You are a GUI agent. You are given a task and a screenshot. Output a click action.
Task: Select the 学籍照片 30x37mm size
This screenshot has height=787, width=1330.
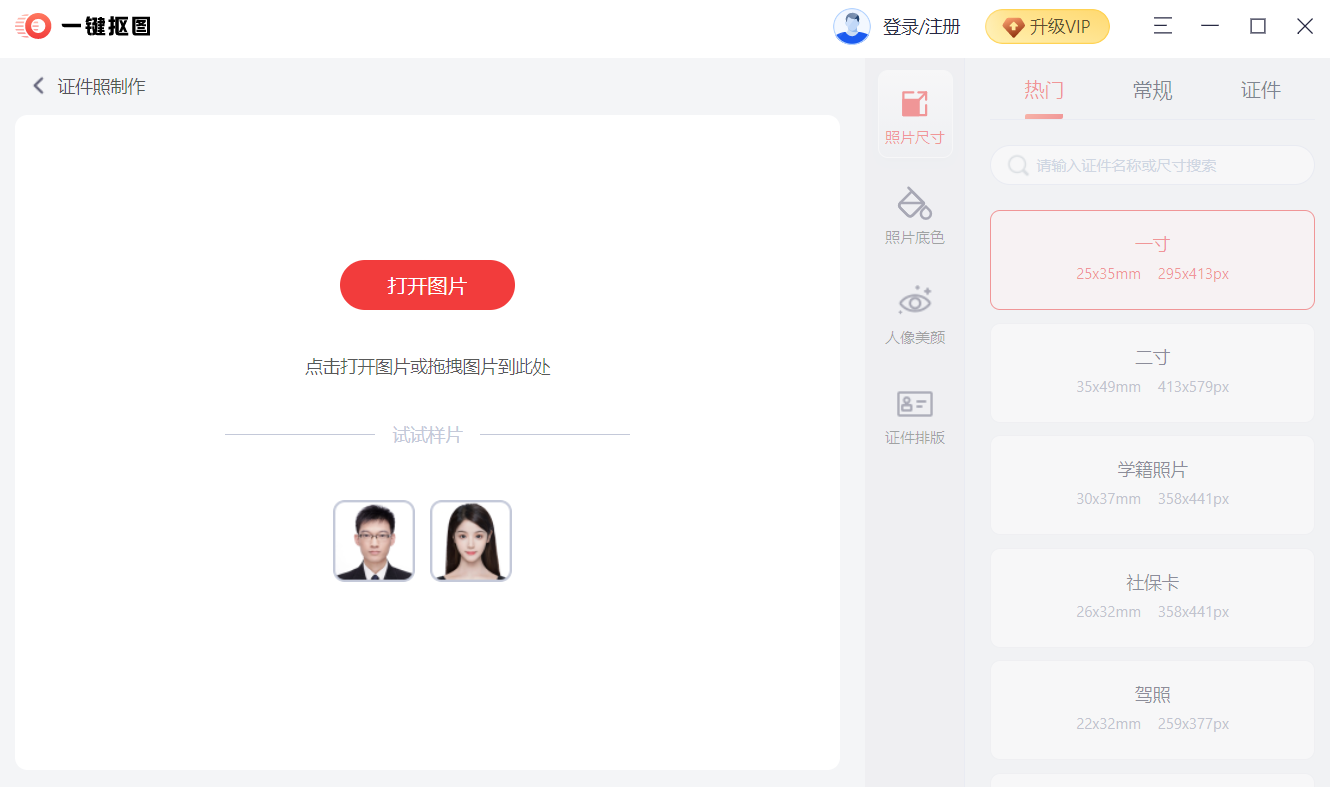(1152, 485)
